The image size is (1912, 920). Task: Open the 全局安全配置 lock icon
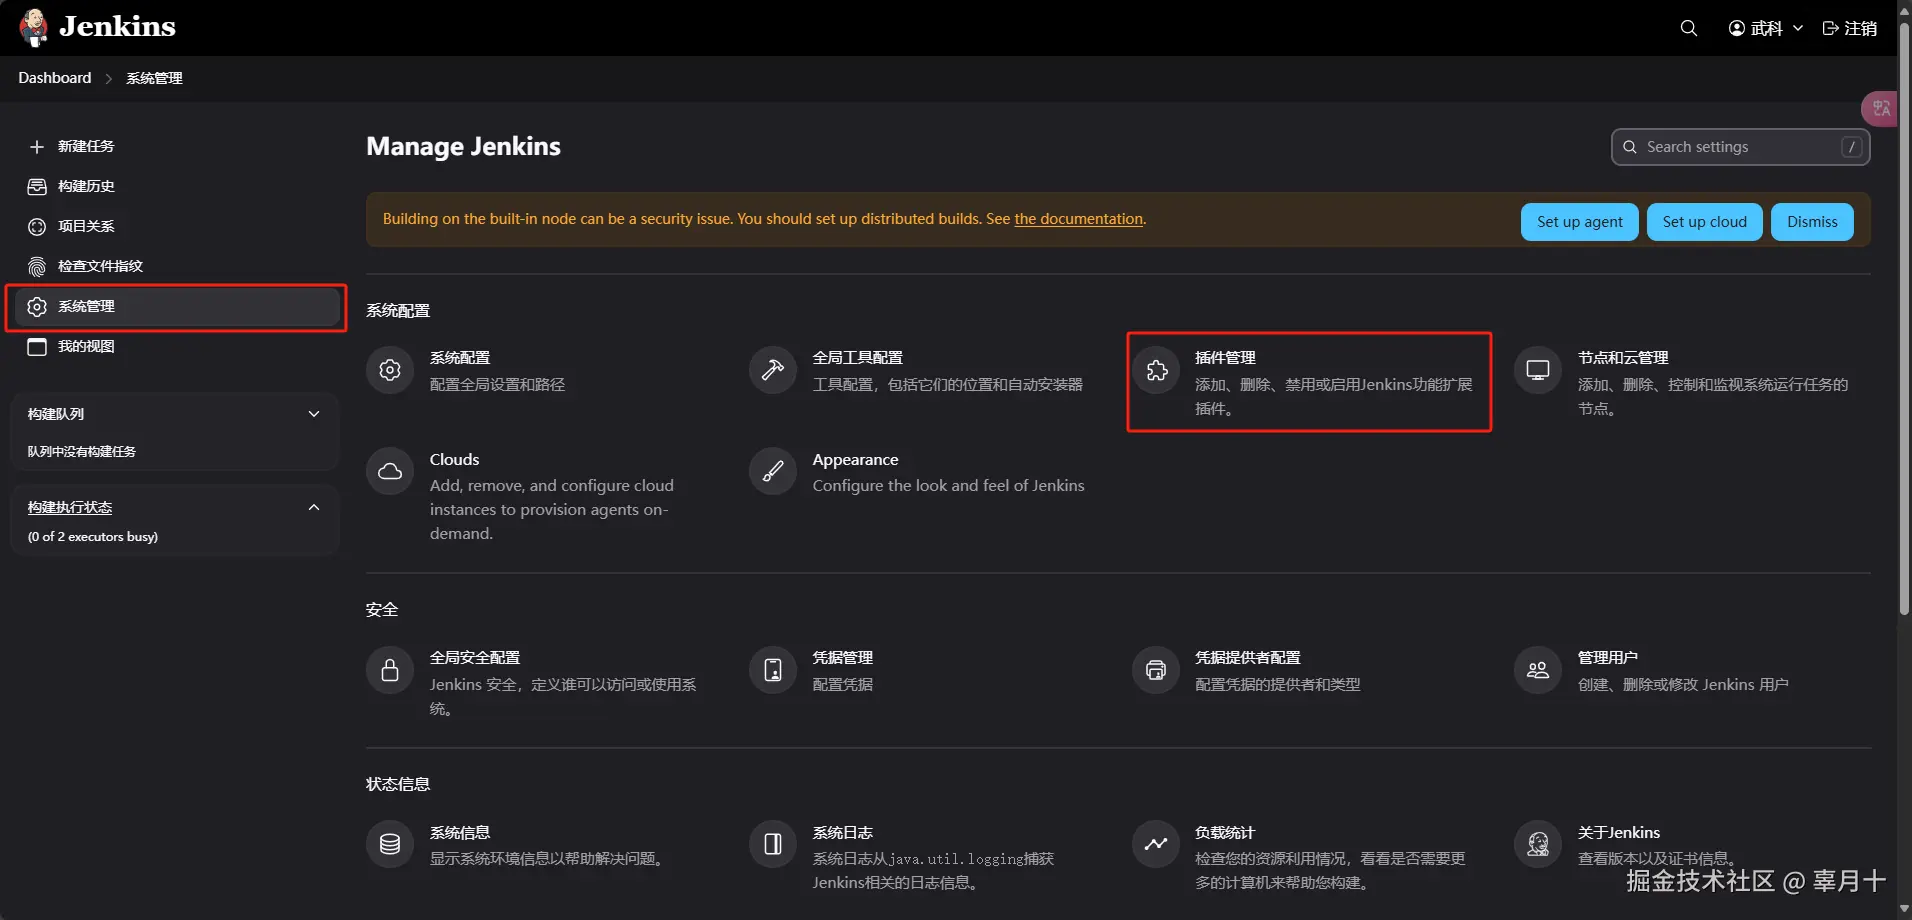point(390,670)
